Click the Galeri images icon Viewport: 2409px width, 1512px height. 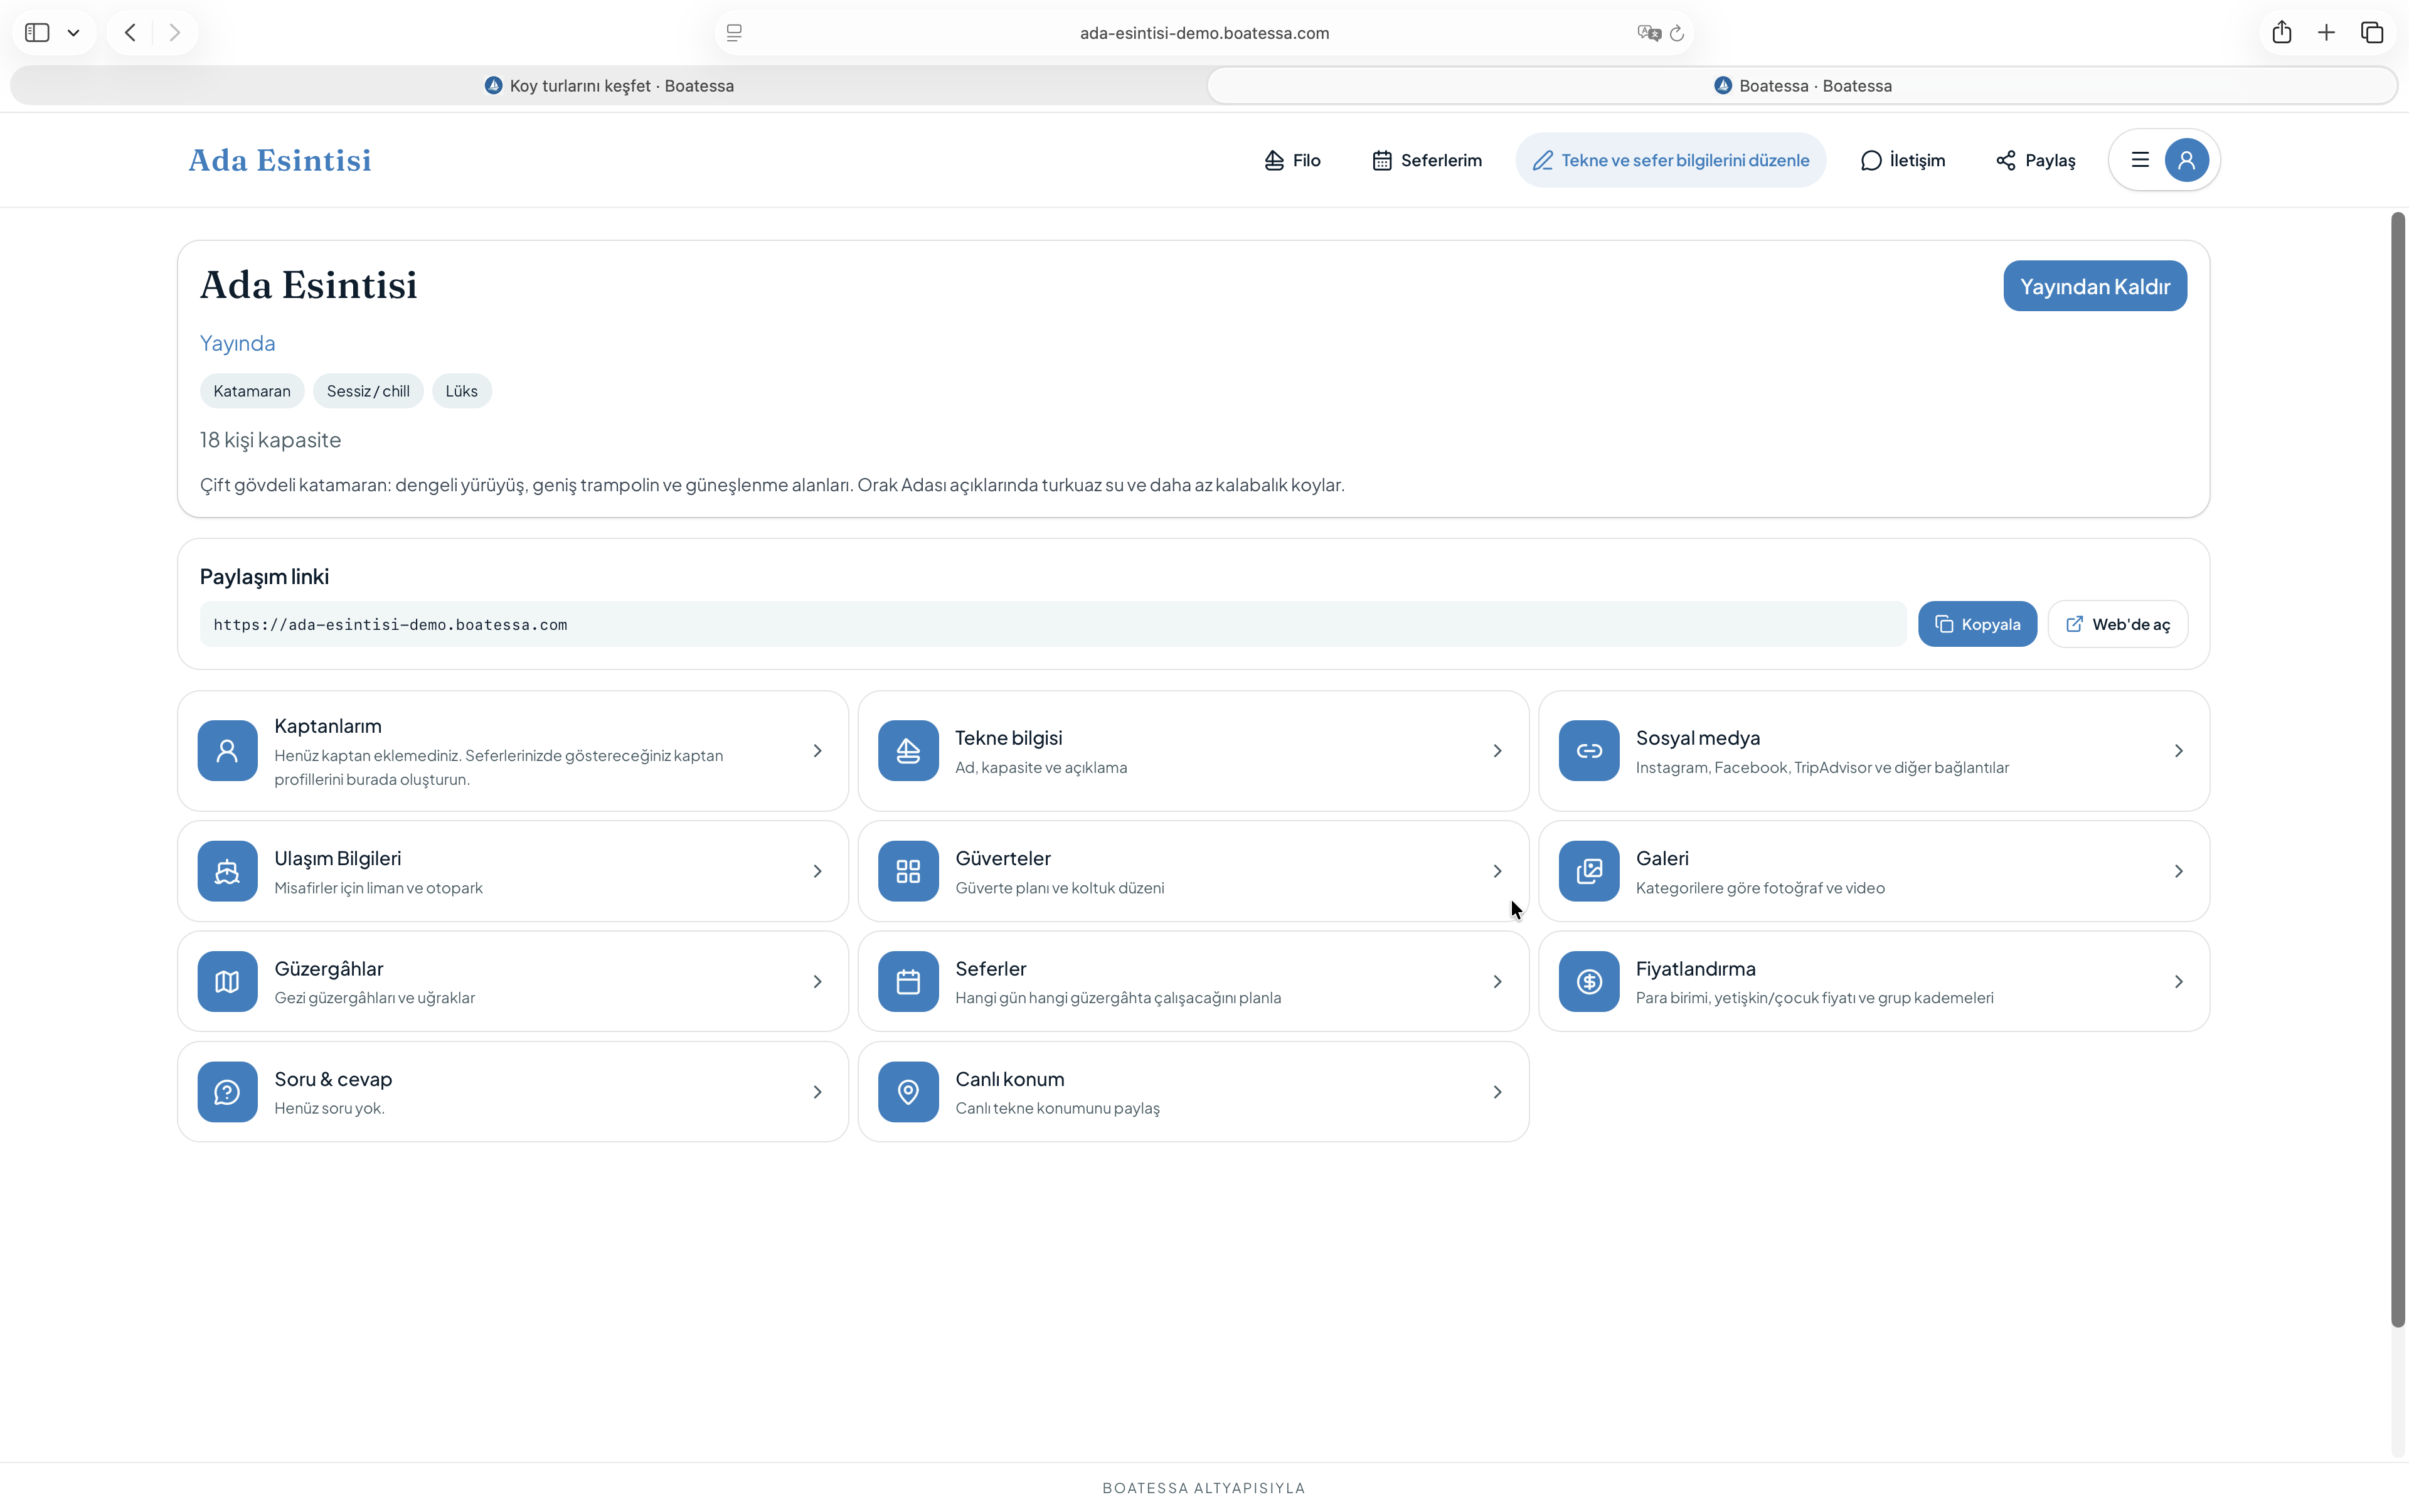(x=1589, y=871)
